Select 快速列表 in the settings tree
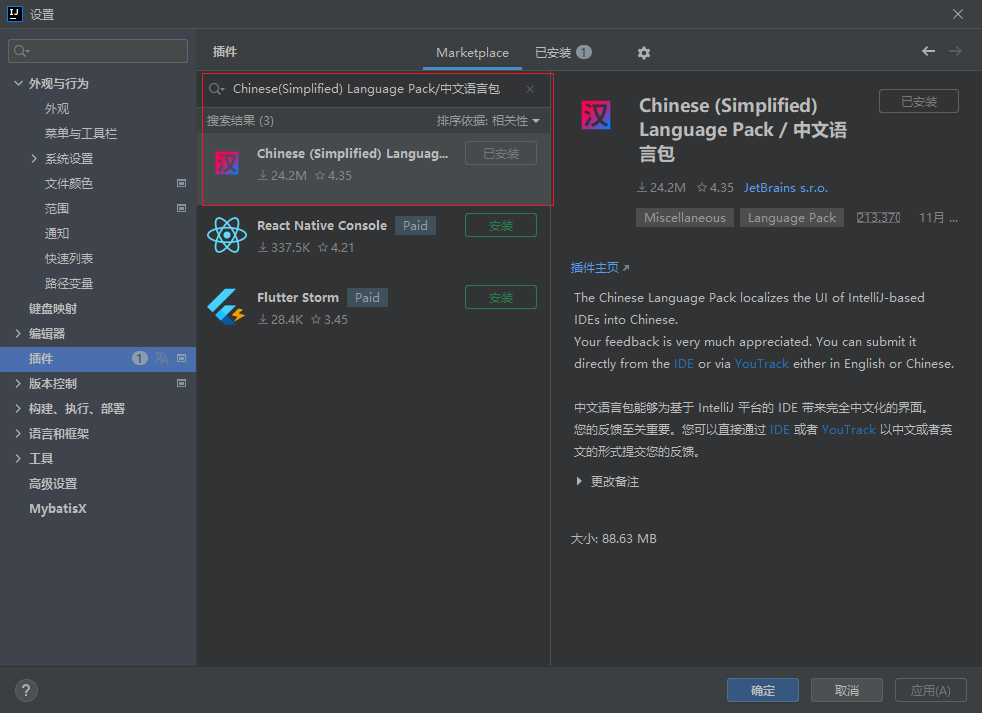This screenshot has width=982, height=713. [69, 259]
